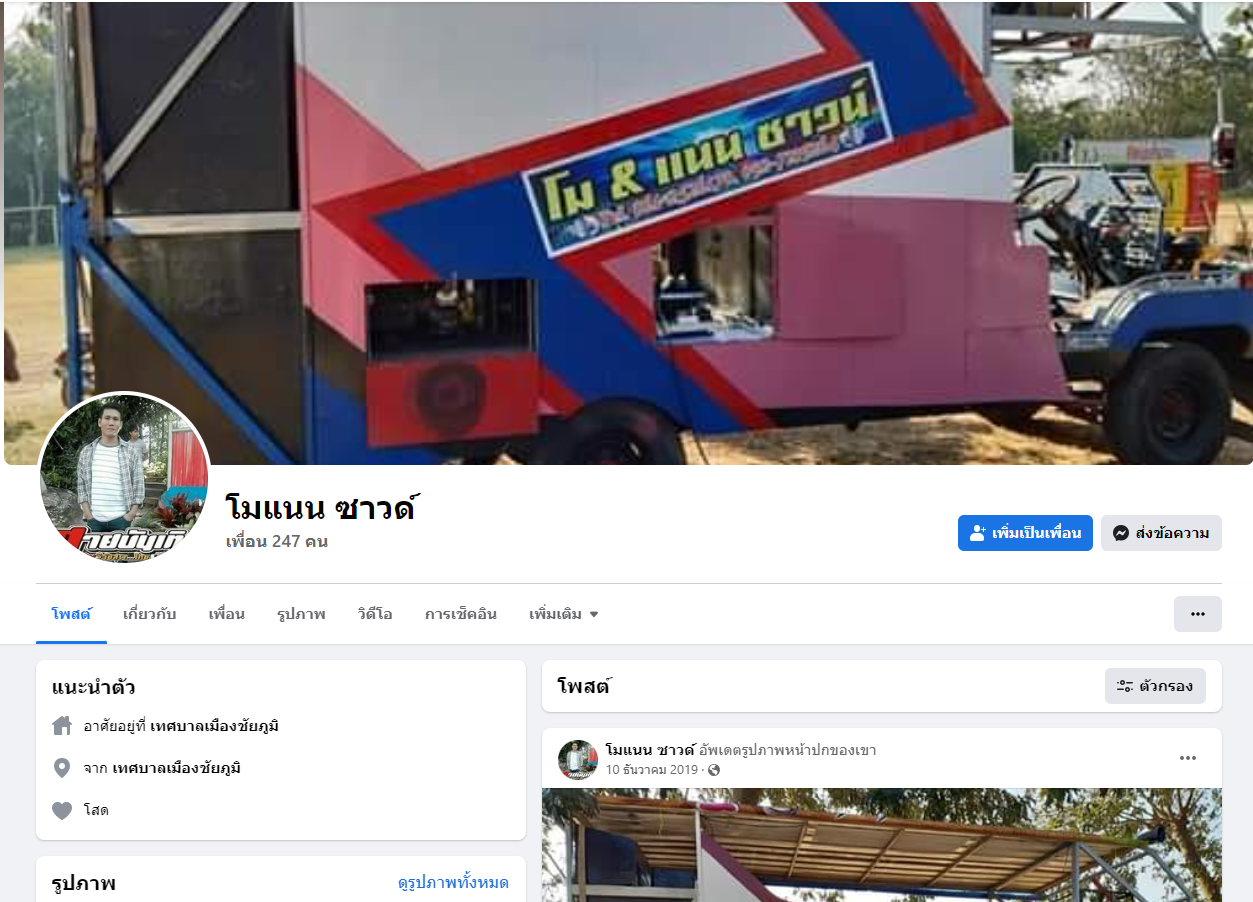The image size is (1253, 902).
Task: Click the เพิ่มเป็นเพื่อน button
Action: [x=1025, y=533]
